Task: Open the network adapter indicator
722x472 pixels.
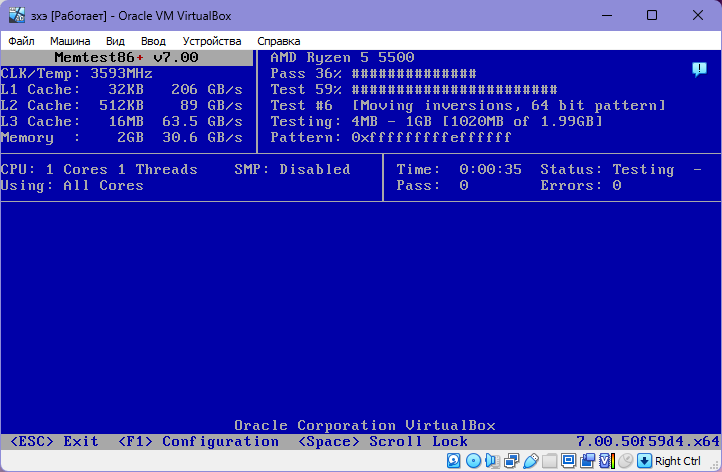Action: (x=511, y=461)
